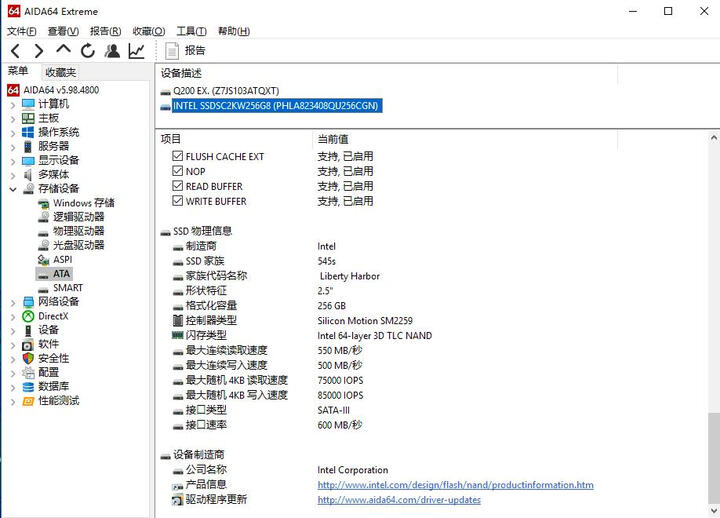720x518 pixels.
Task: Toggle the READ BUFFER checkbox
Action: (x=177, y=186)
